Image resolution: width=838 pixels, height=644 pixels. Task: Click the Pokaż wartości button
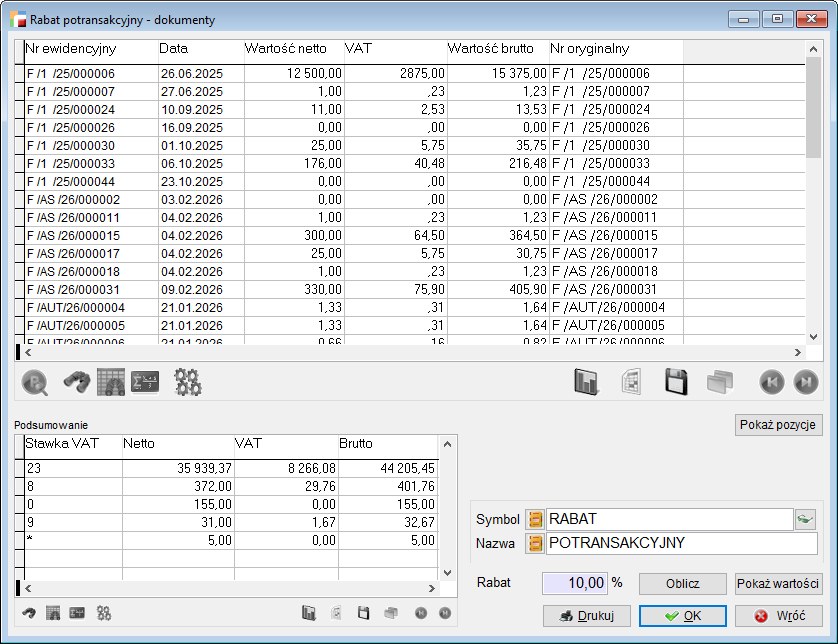[x=779, y=584]
